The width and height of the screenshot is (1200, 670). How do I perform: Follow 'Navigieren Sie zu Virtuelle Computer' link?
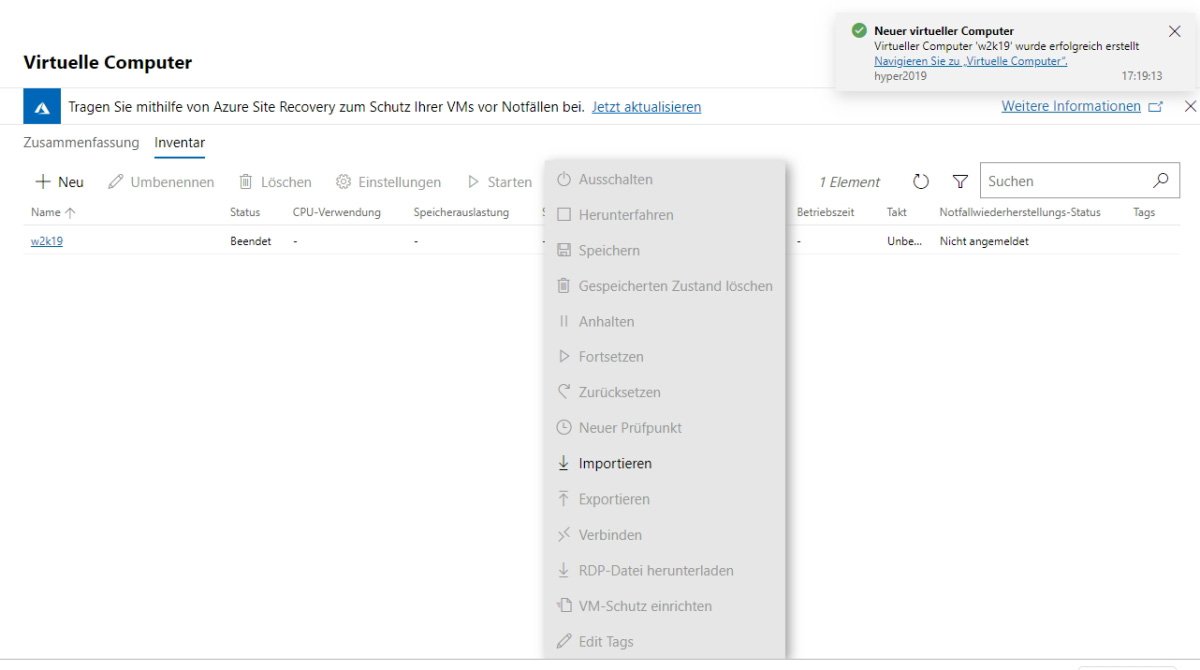pos(970,61)
